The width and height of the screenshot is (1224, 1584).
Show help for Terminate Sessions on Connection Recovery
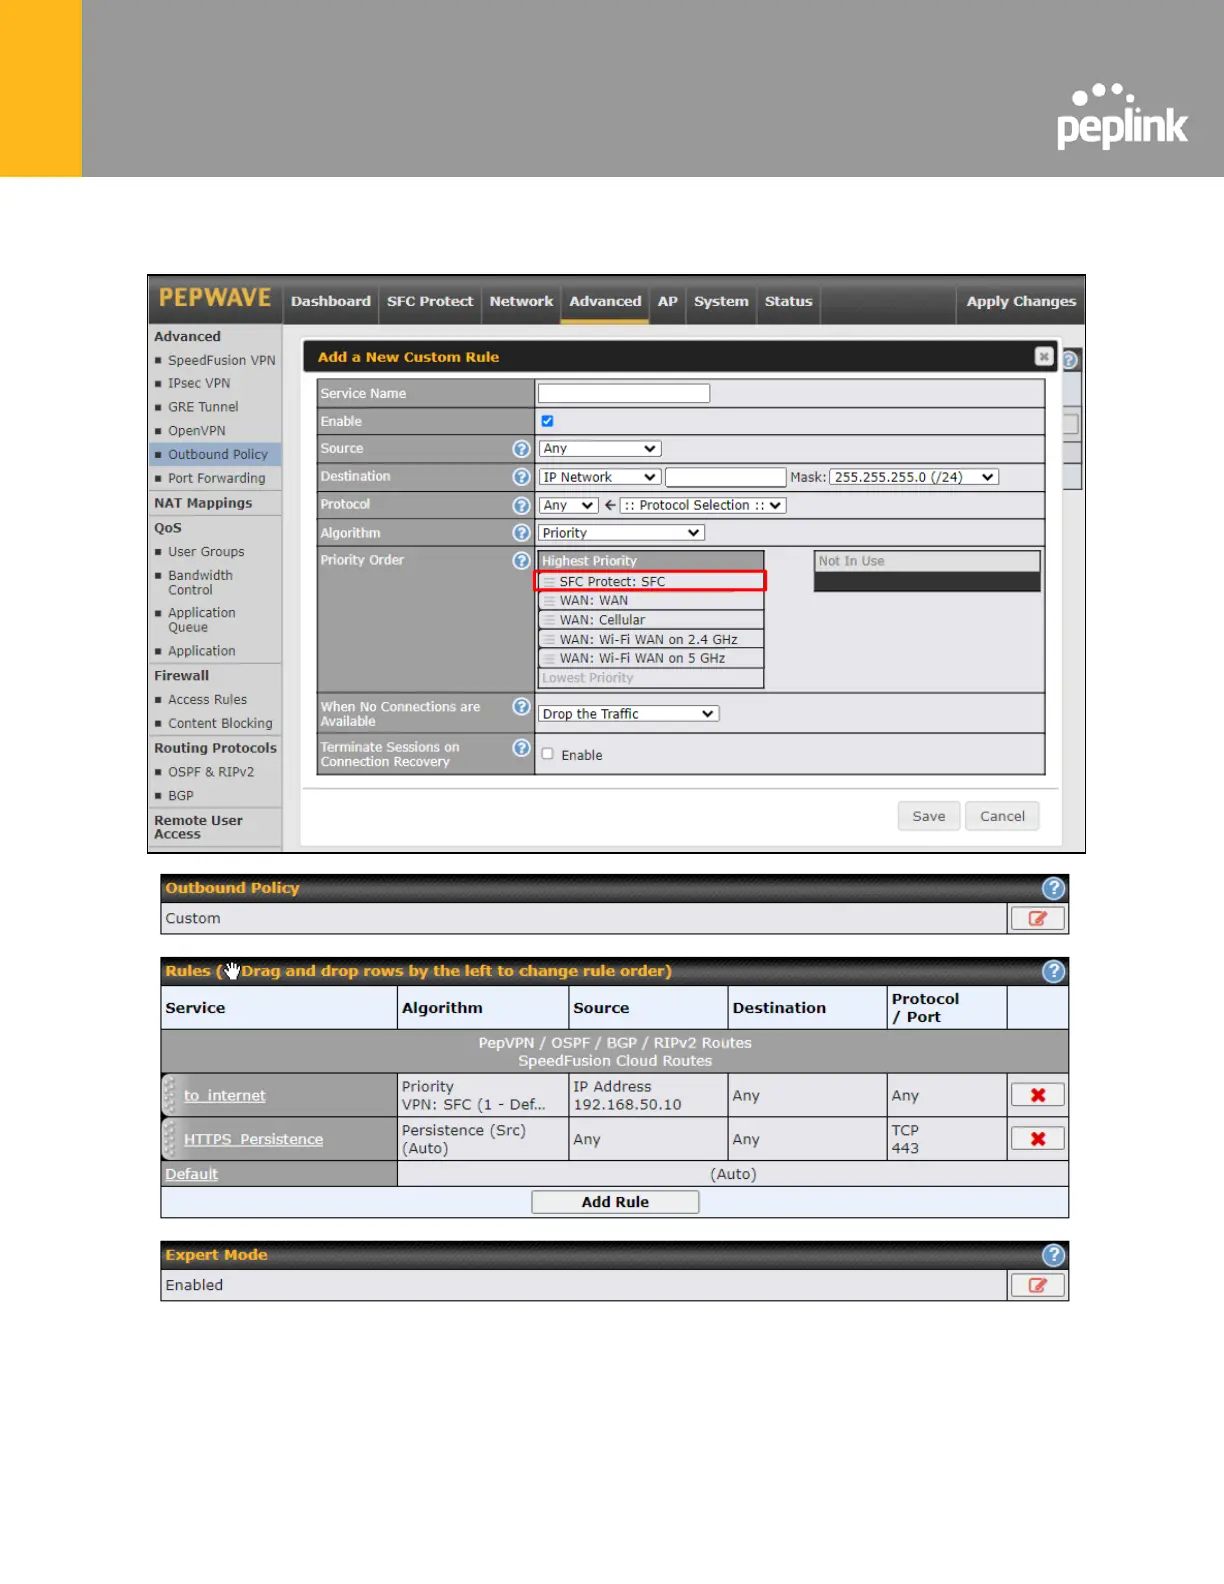[521, 748]
